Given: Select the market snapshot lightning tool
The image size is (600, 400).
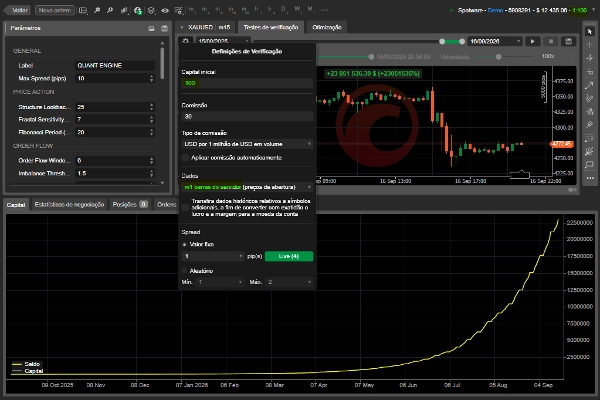Looking at the screenshot, I should tap(590, 58).
